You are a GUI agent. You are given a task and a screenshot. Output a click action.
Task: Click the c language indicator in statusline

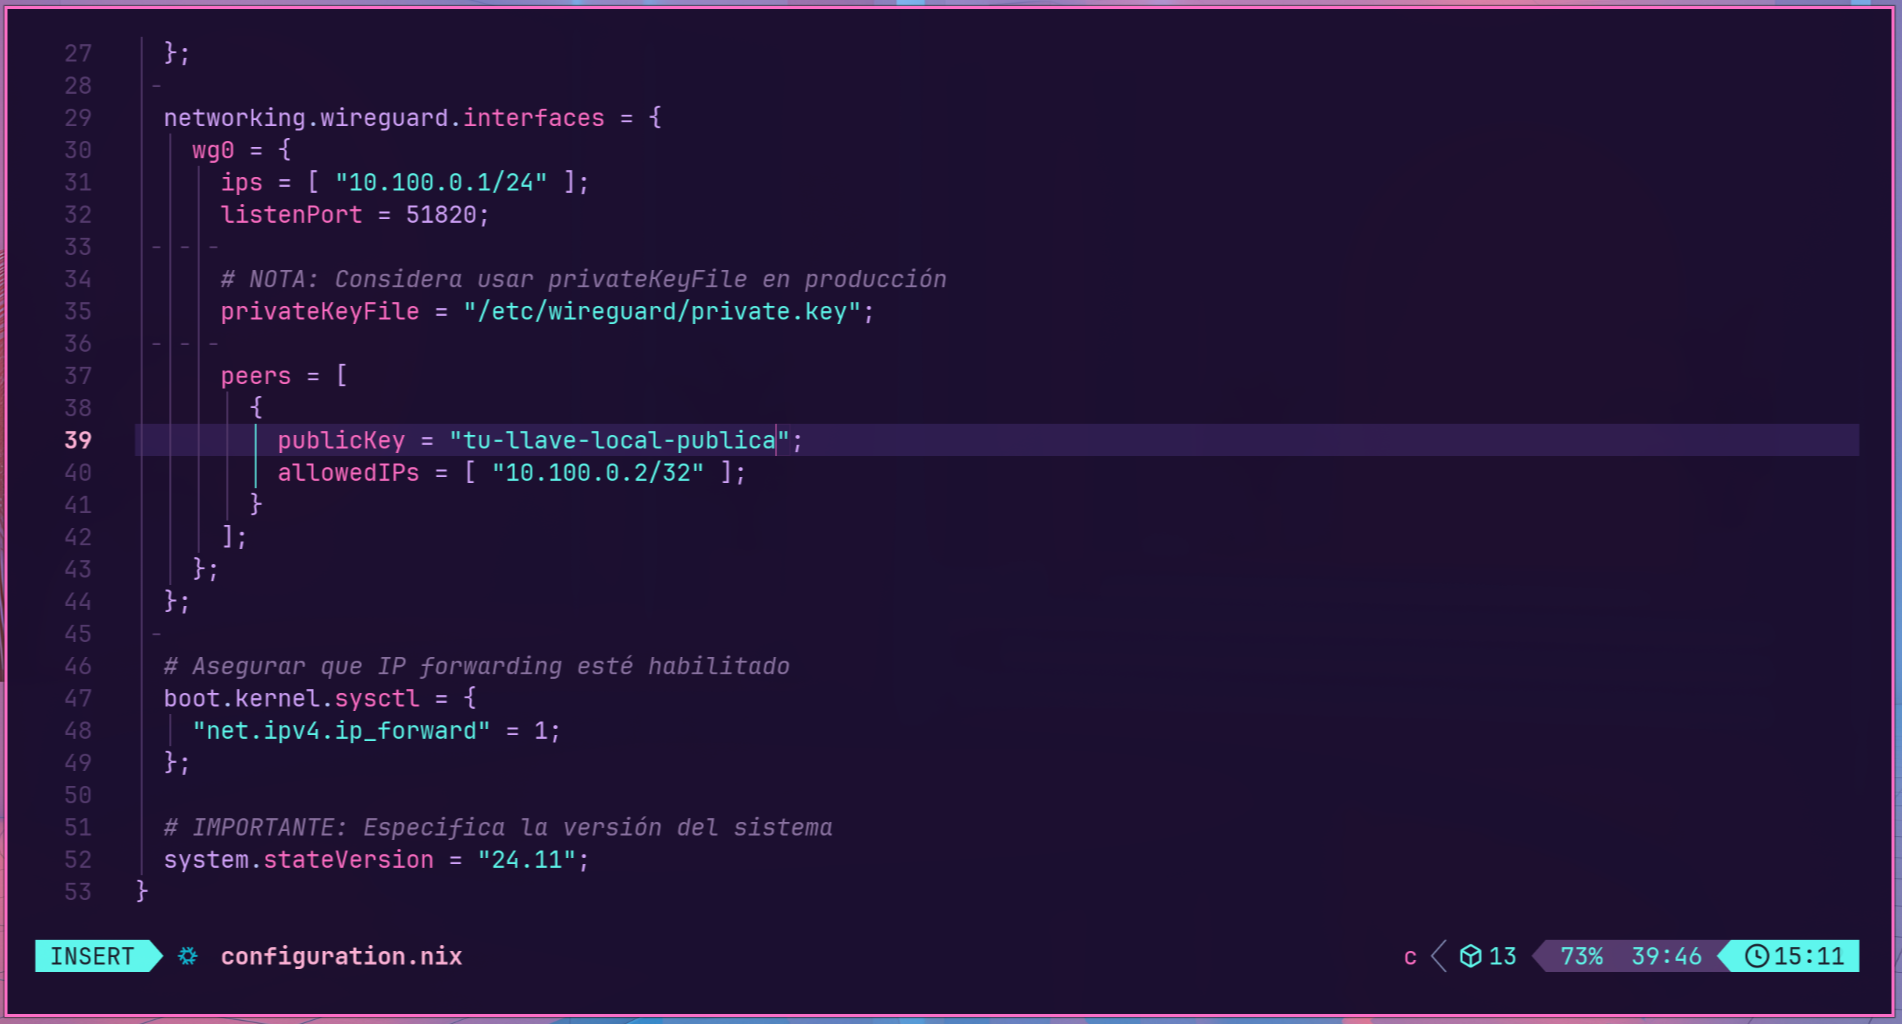[1410, 956]
